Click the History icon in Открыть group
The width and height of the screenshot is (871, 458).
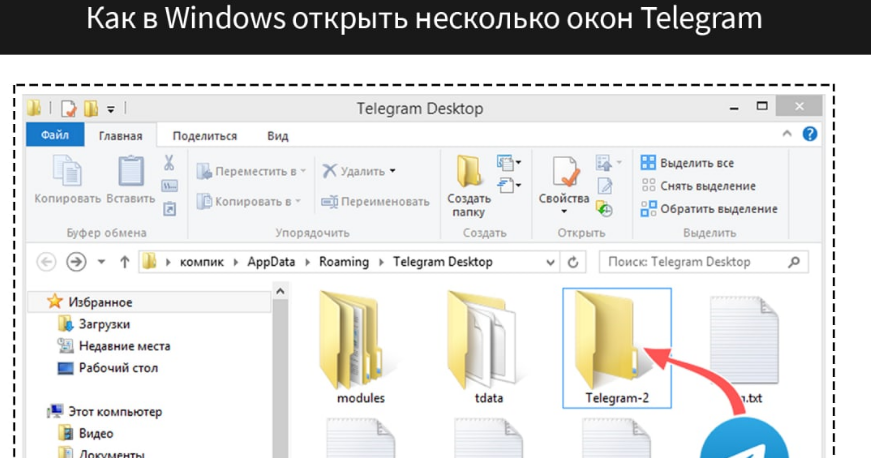pos(604,209)
